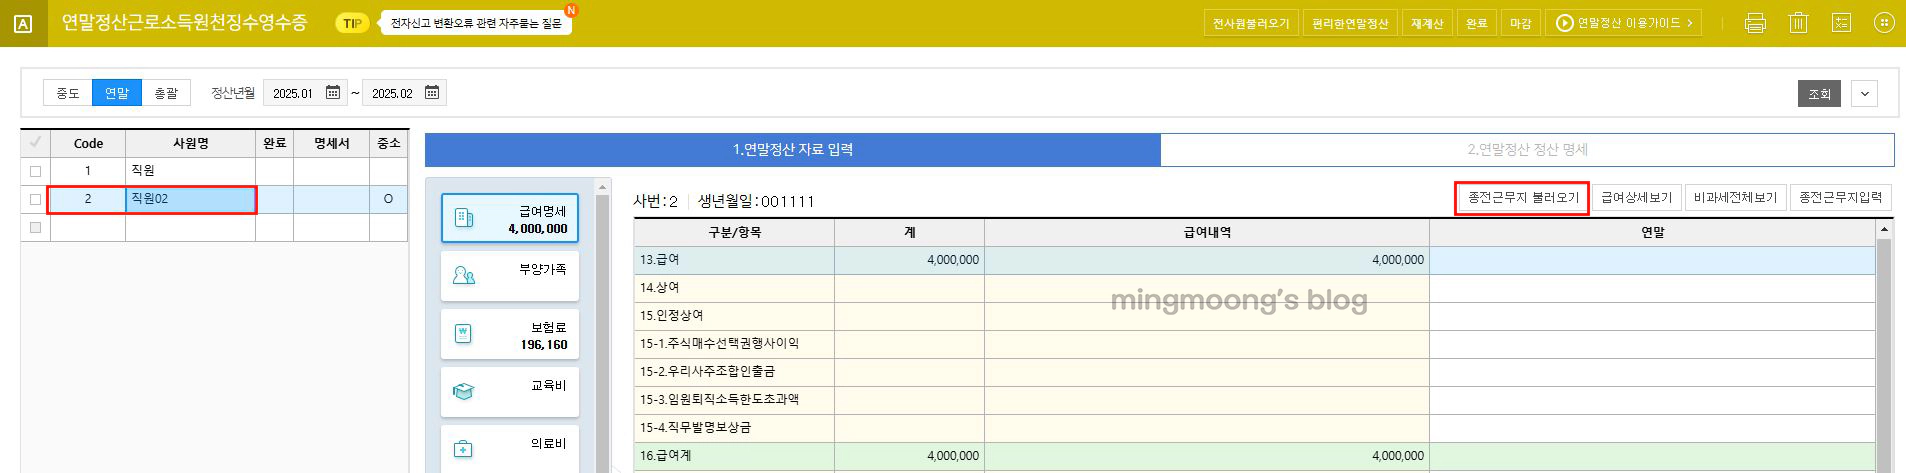Select the Code 1 cell
Viewport: 1906px width, 473px height.
[88, 171]
